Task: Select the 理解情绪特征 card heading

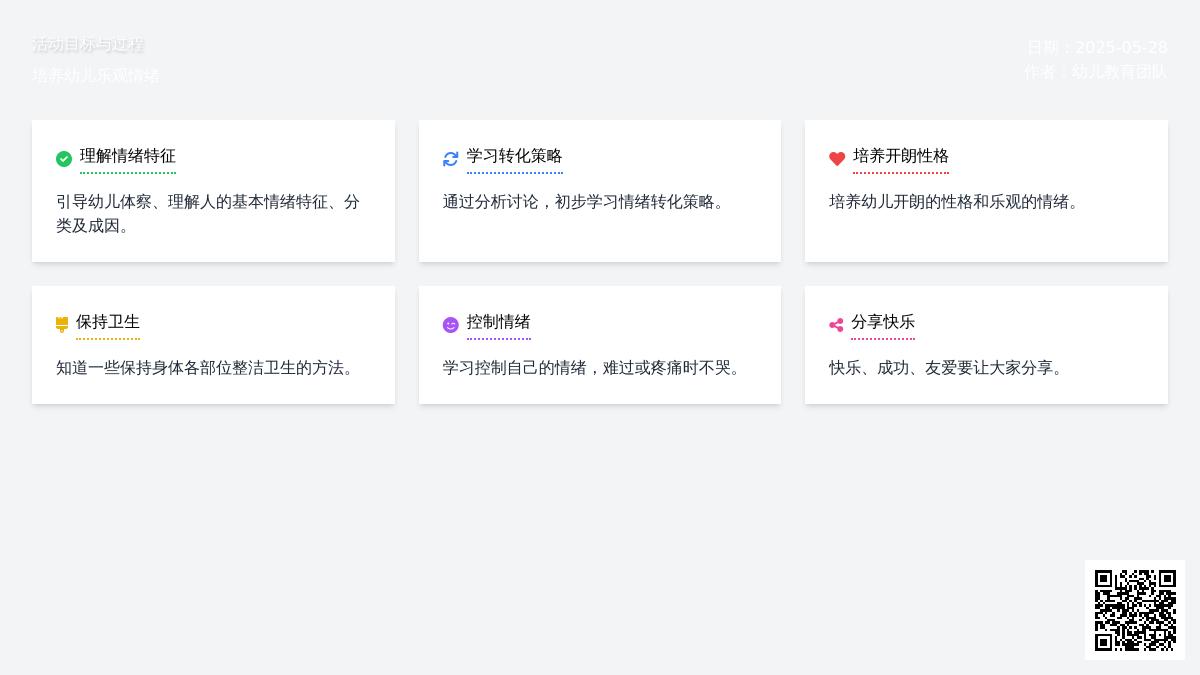Action: [128, 156]
